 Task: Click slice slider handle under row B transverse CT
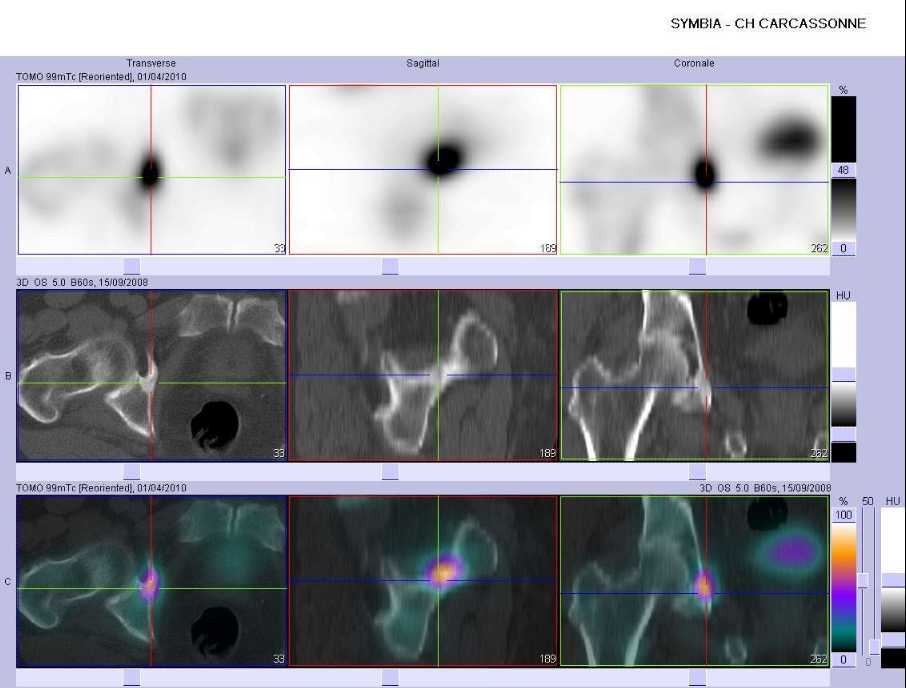point(132,472)
